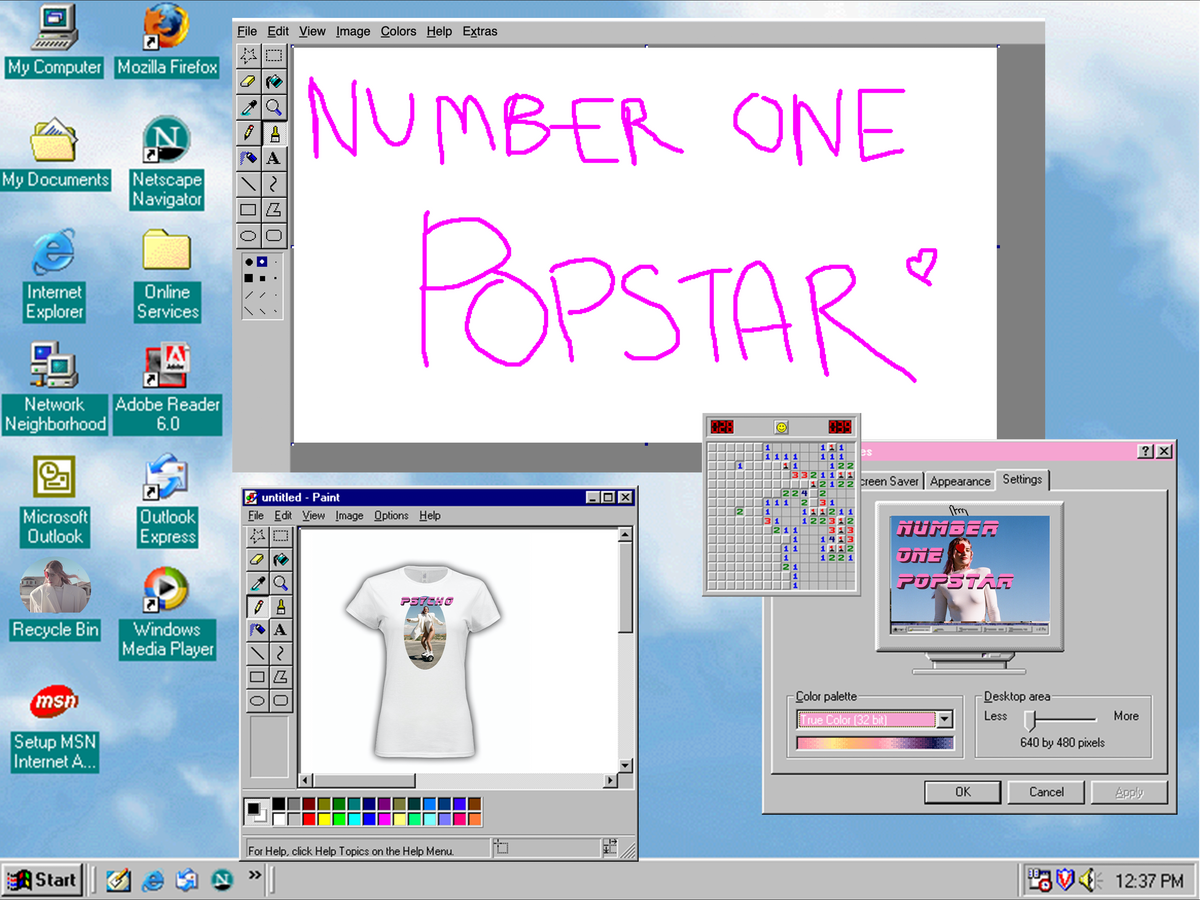1200x900 pixels.
Task: Click the Network Neighborhood desktop icon
Action: pyautogui.click(x=55, y=388)
